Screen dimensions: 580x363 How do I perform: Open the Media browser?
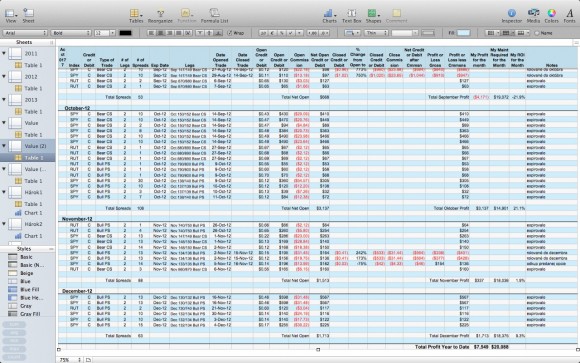[533, 16]
